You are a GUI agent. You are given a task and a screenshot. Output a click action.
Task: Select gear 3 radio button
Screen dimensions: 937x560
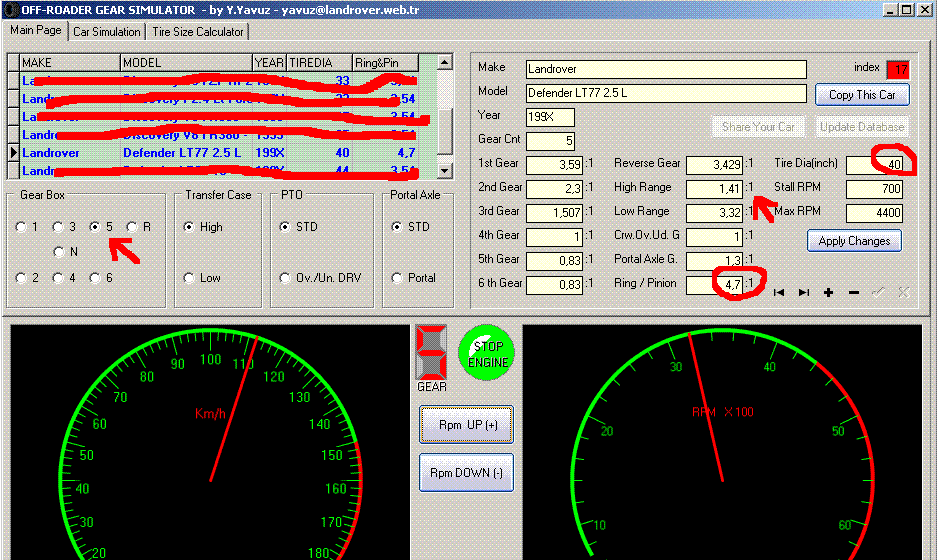tap(58, 227)
